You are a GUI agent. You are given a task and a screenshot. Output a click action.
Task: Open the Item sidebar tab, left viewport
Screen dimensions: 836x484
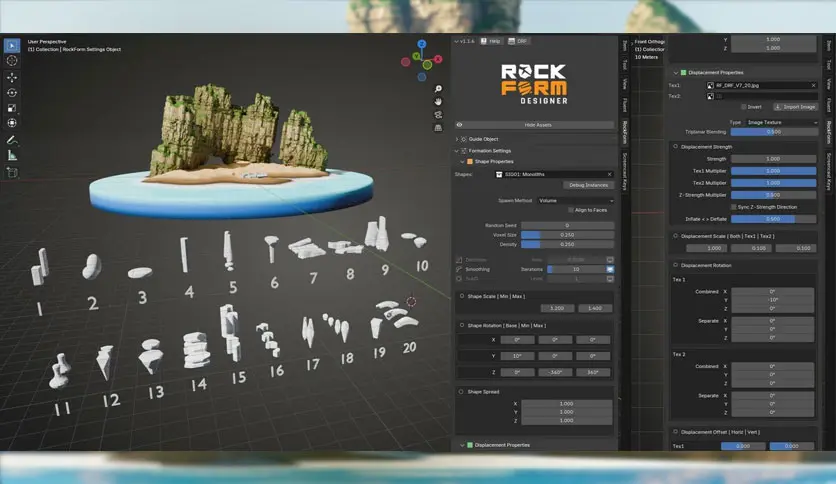click(x=625, y=46)
